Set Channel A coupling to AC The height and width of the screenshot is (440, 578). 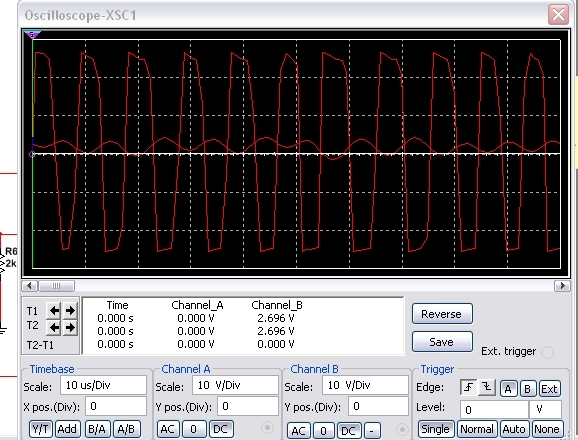[x=168, y=429]
